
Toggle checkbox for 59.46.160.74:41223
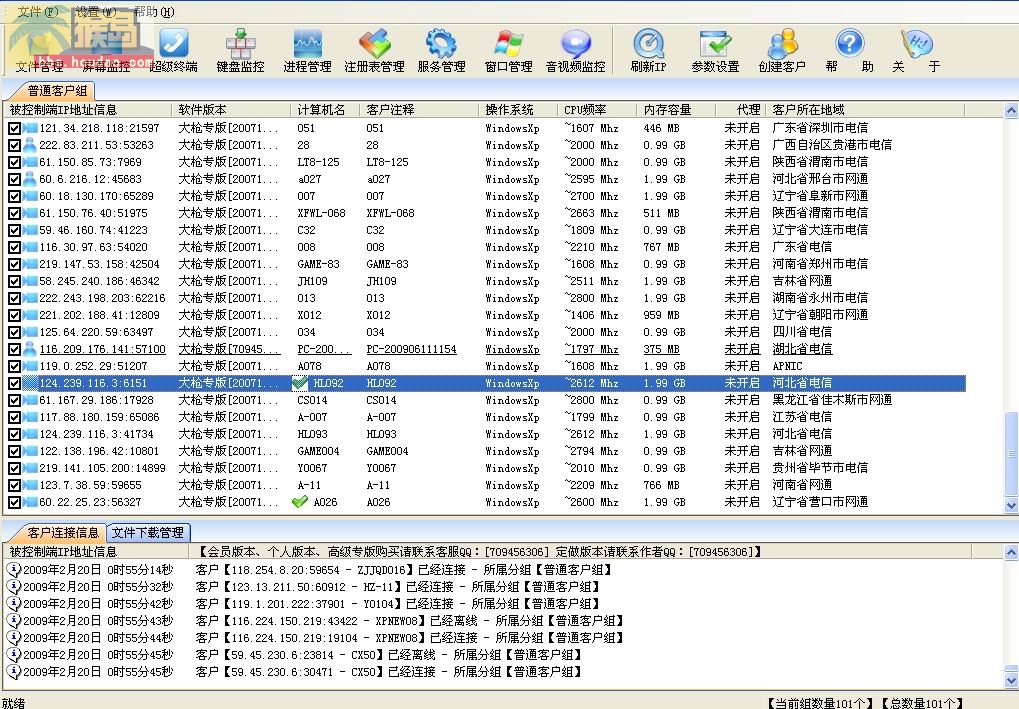(14, 230)
